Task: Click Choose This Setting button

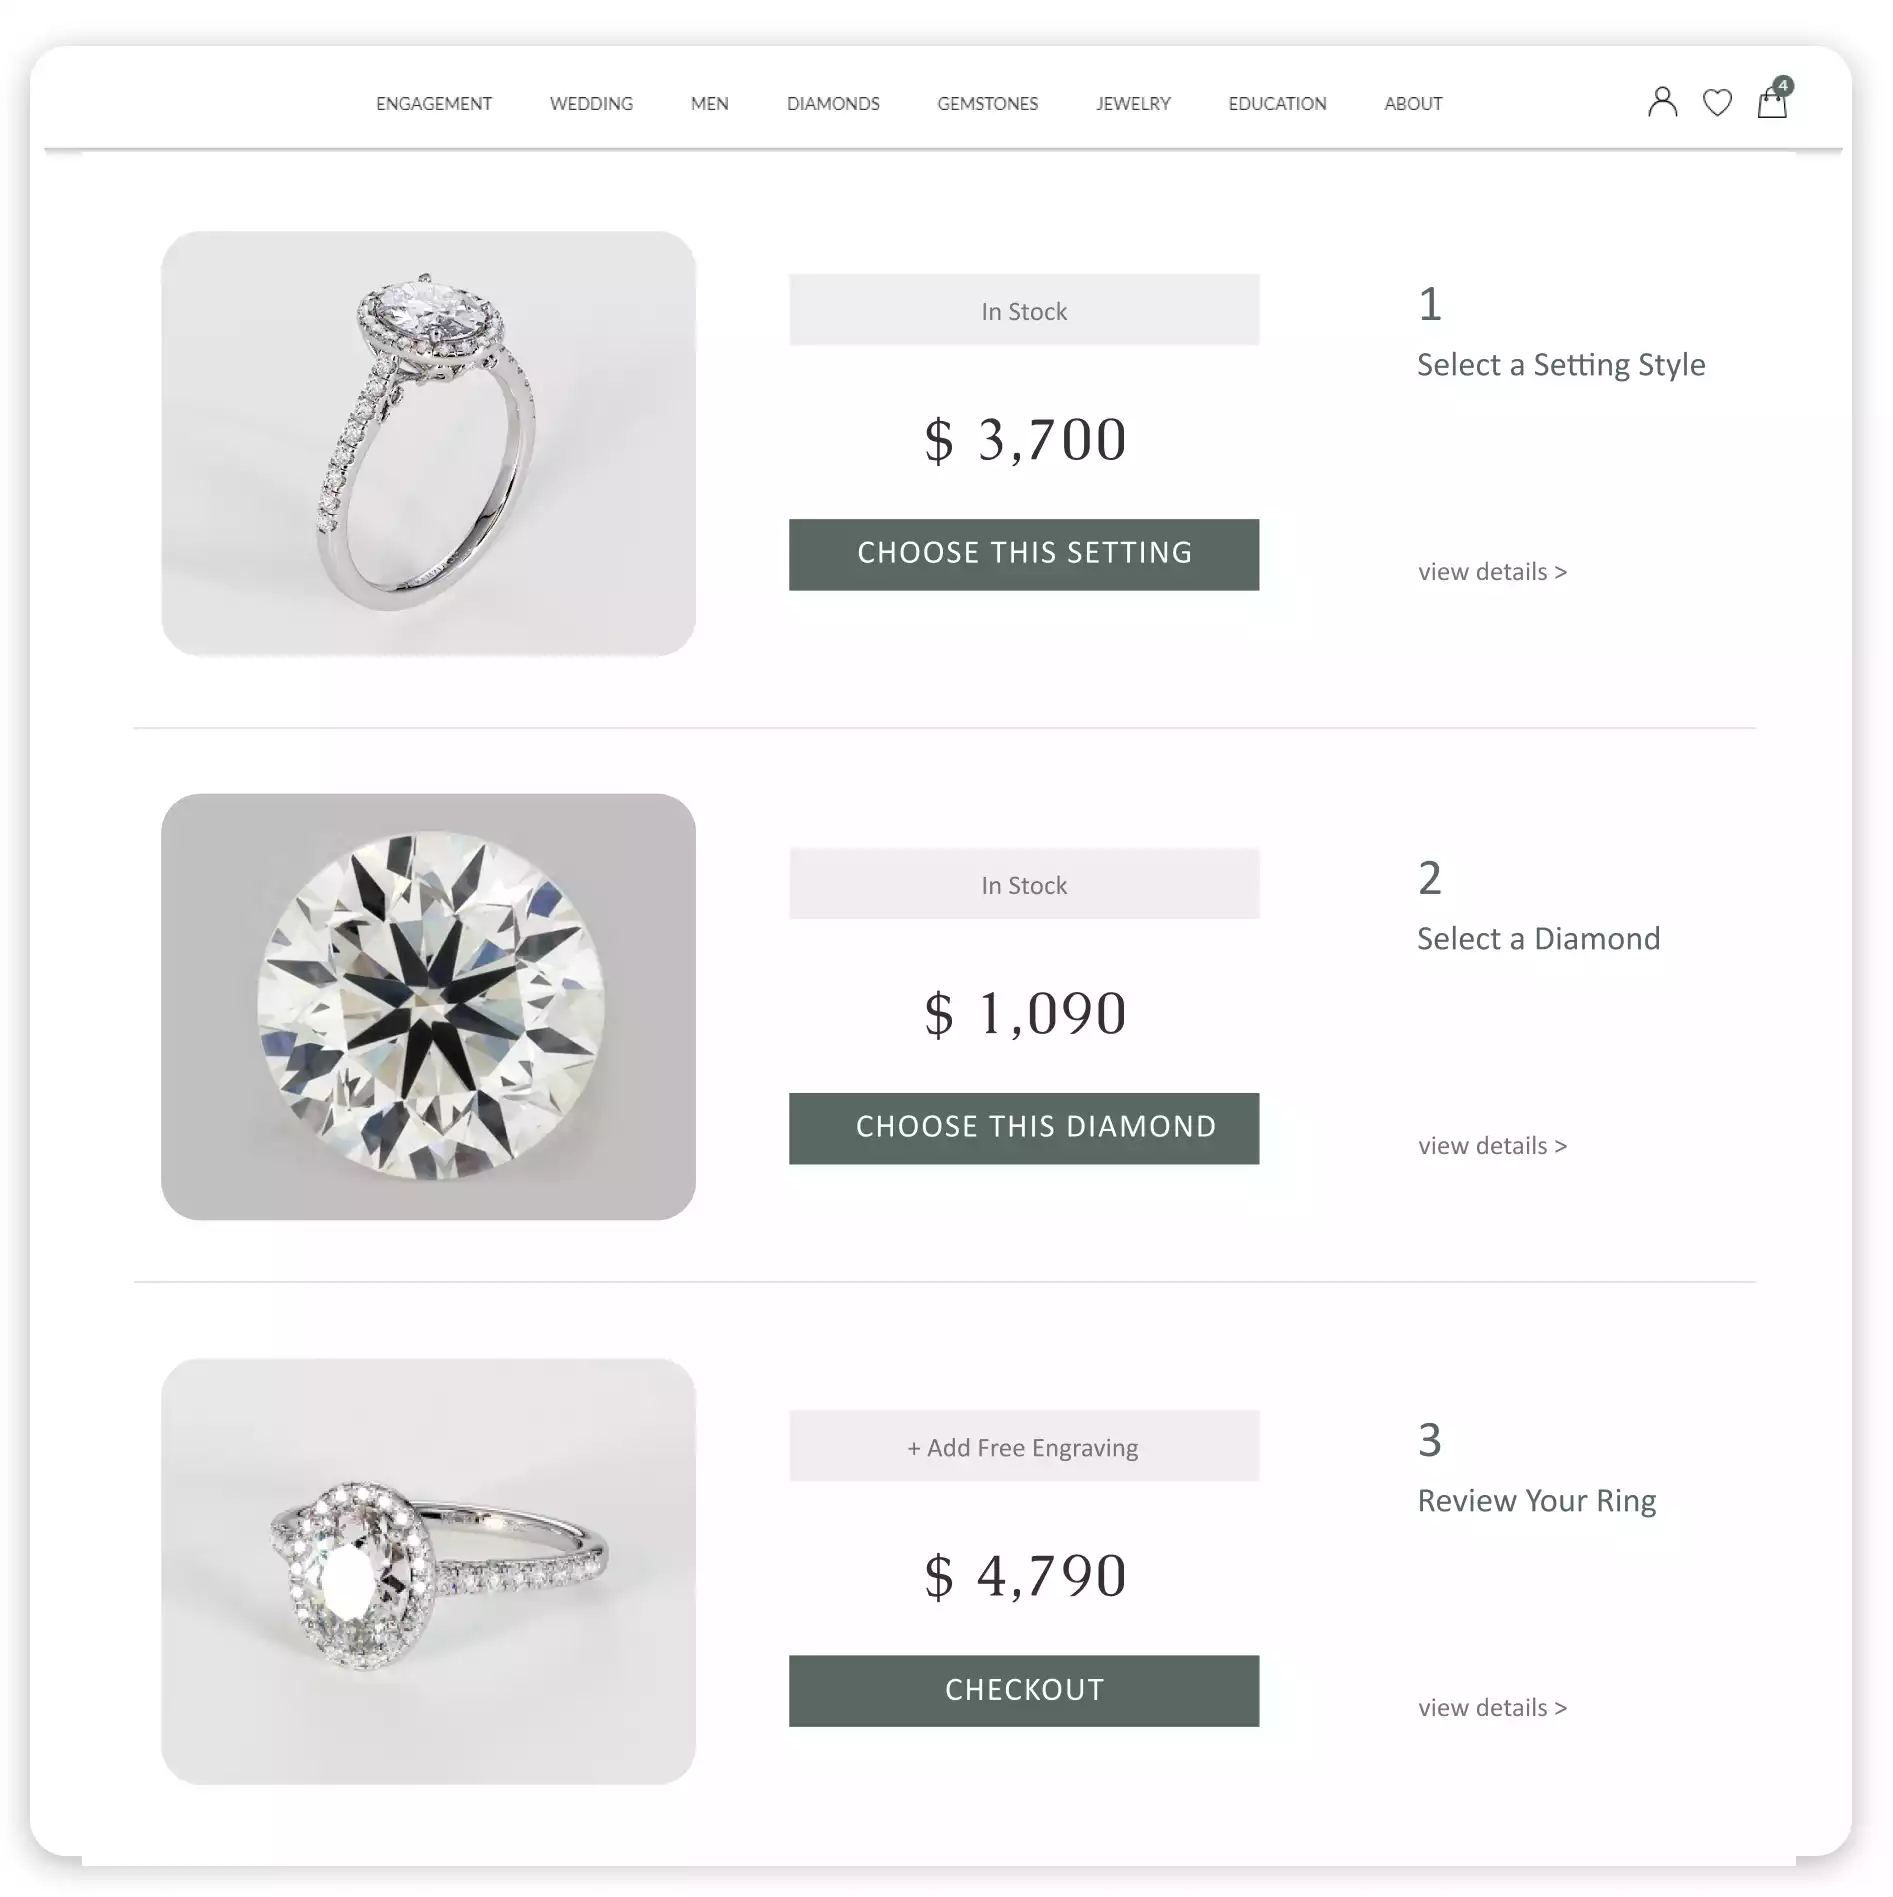Action: tap(1024, 554)
